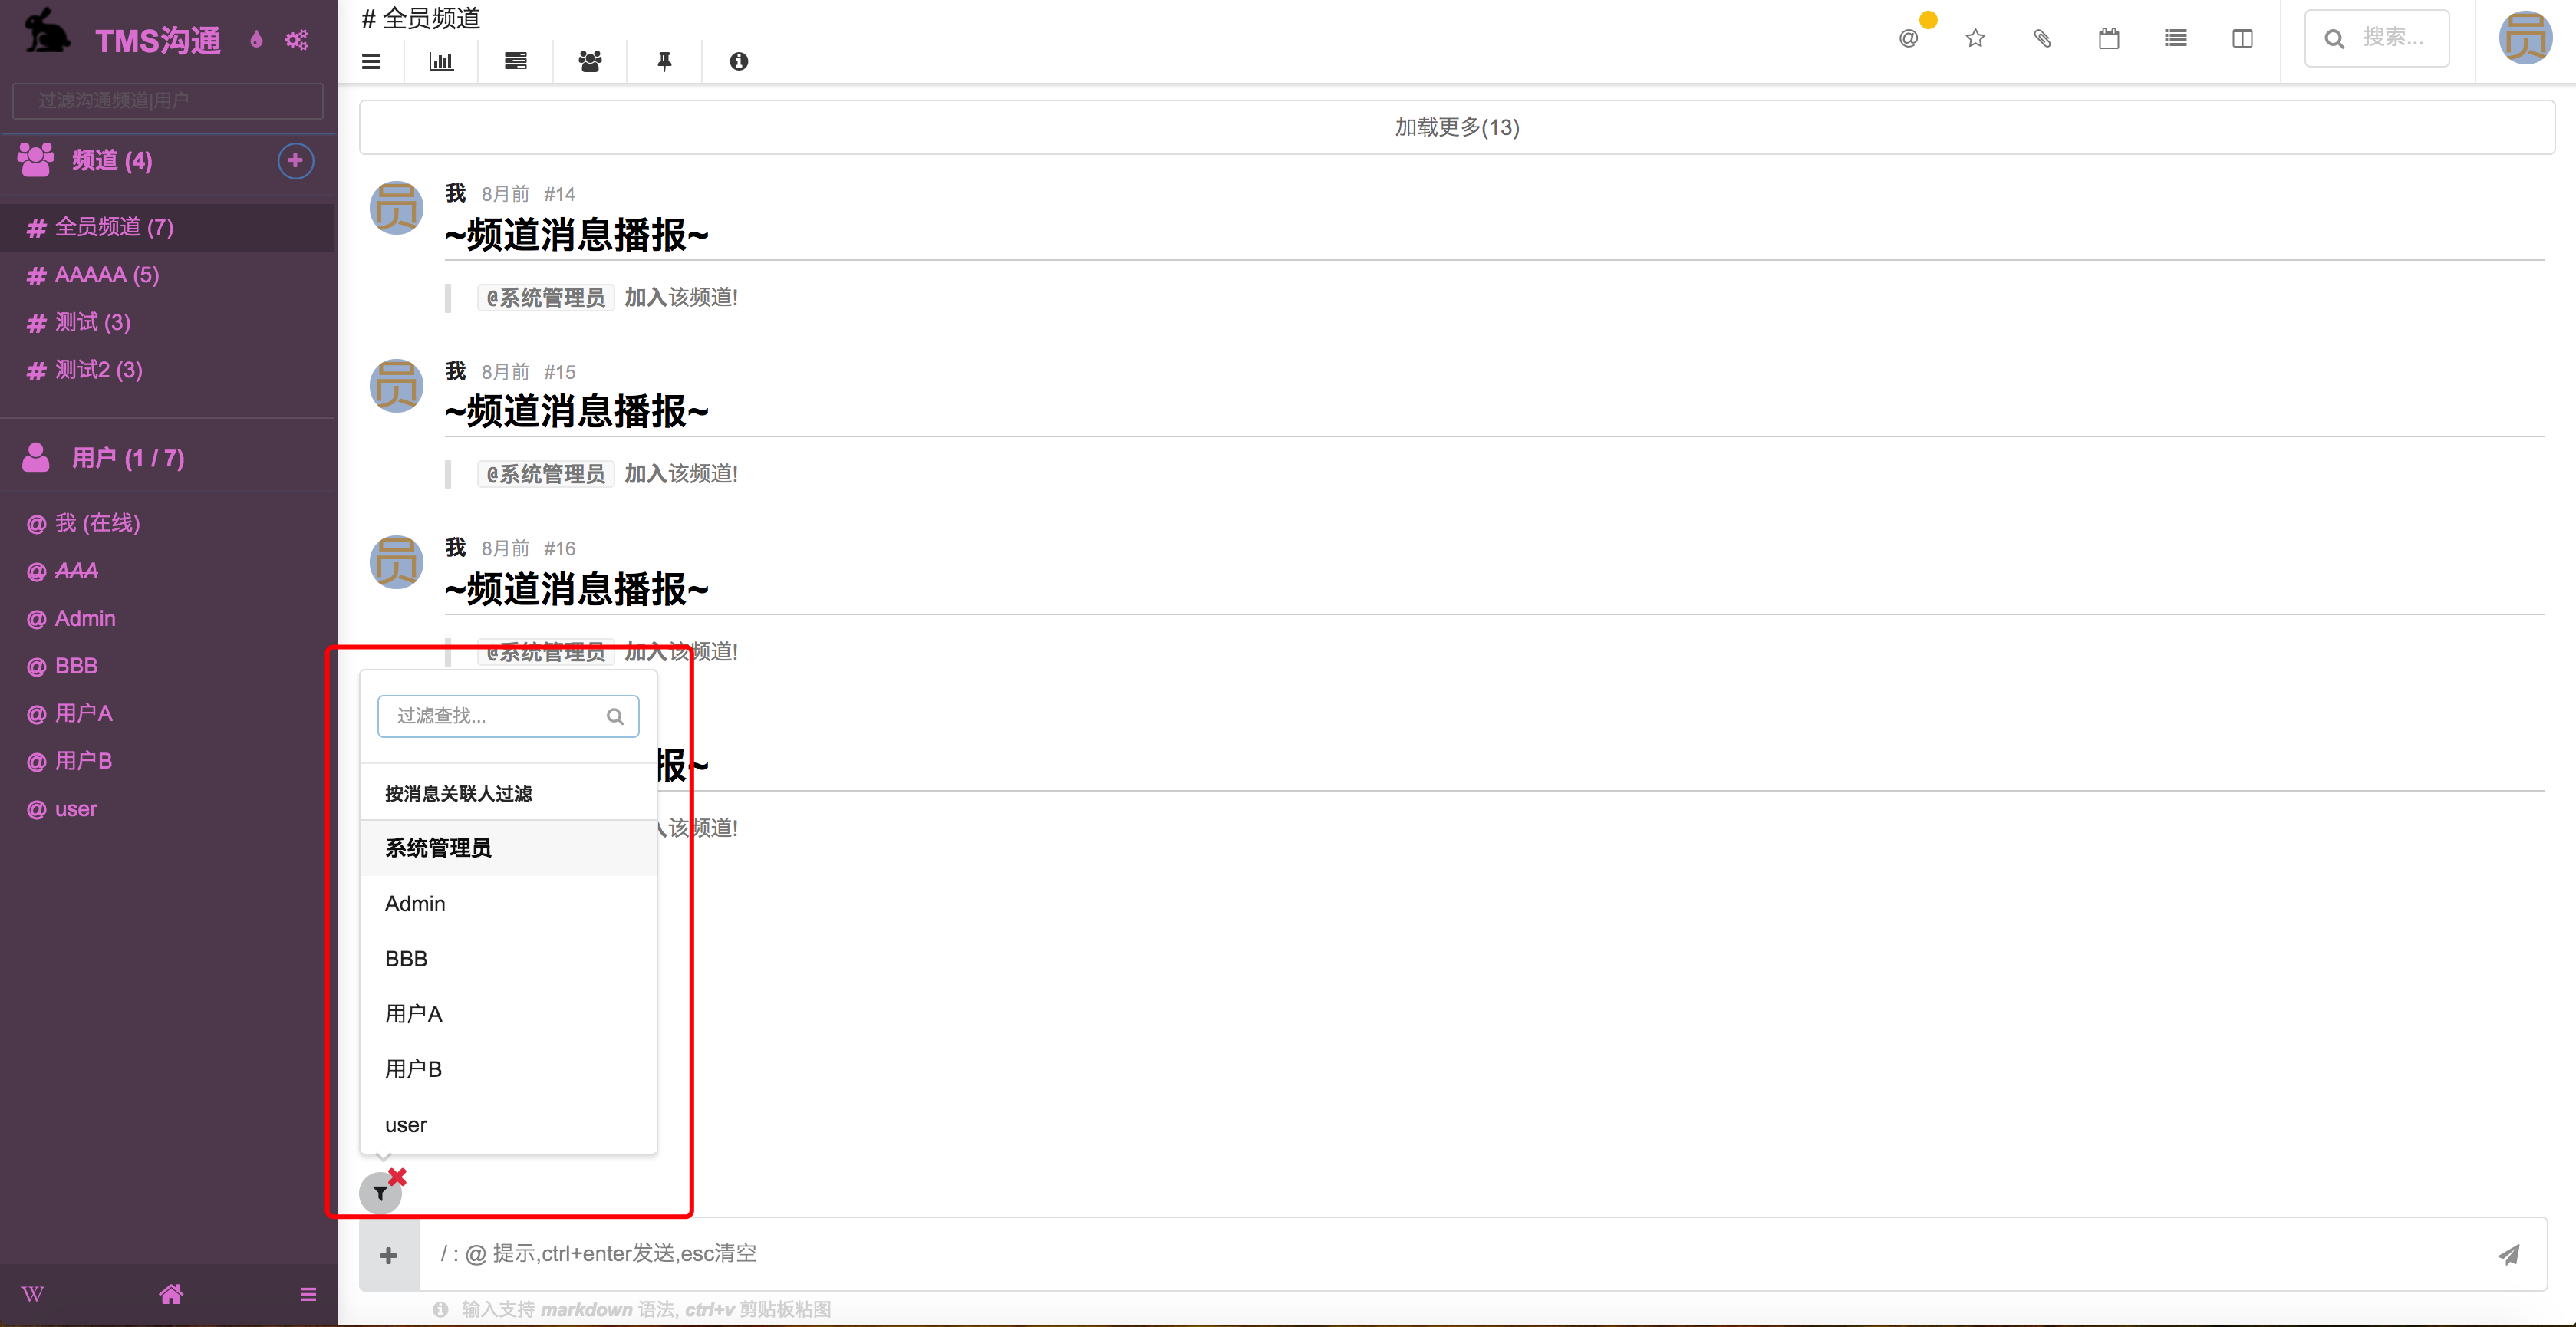The height and width of the screenshot is (1327, 2576).
Task: Click avatar of message #15
Action: pos(397,385)
